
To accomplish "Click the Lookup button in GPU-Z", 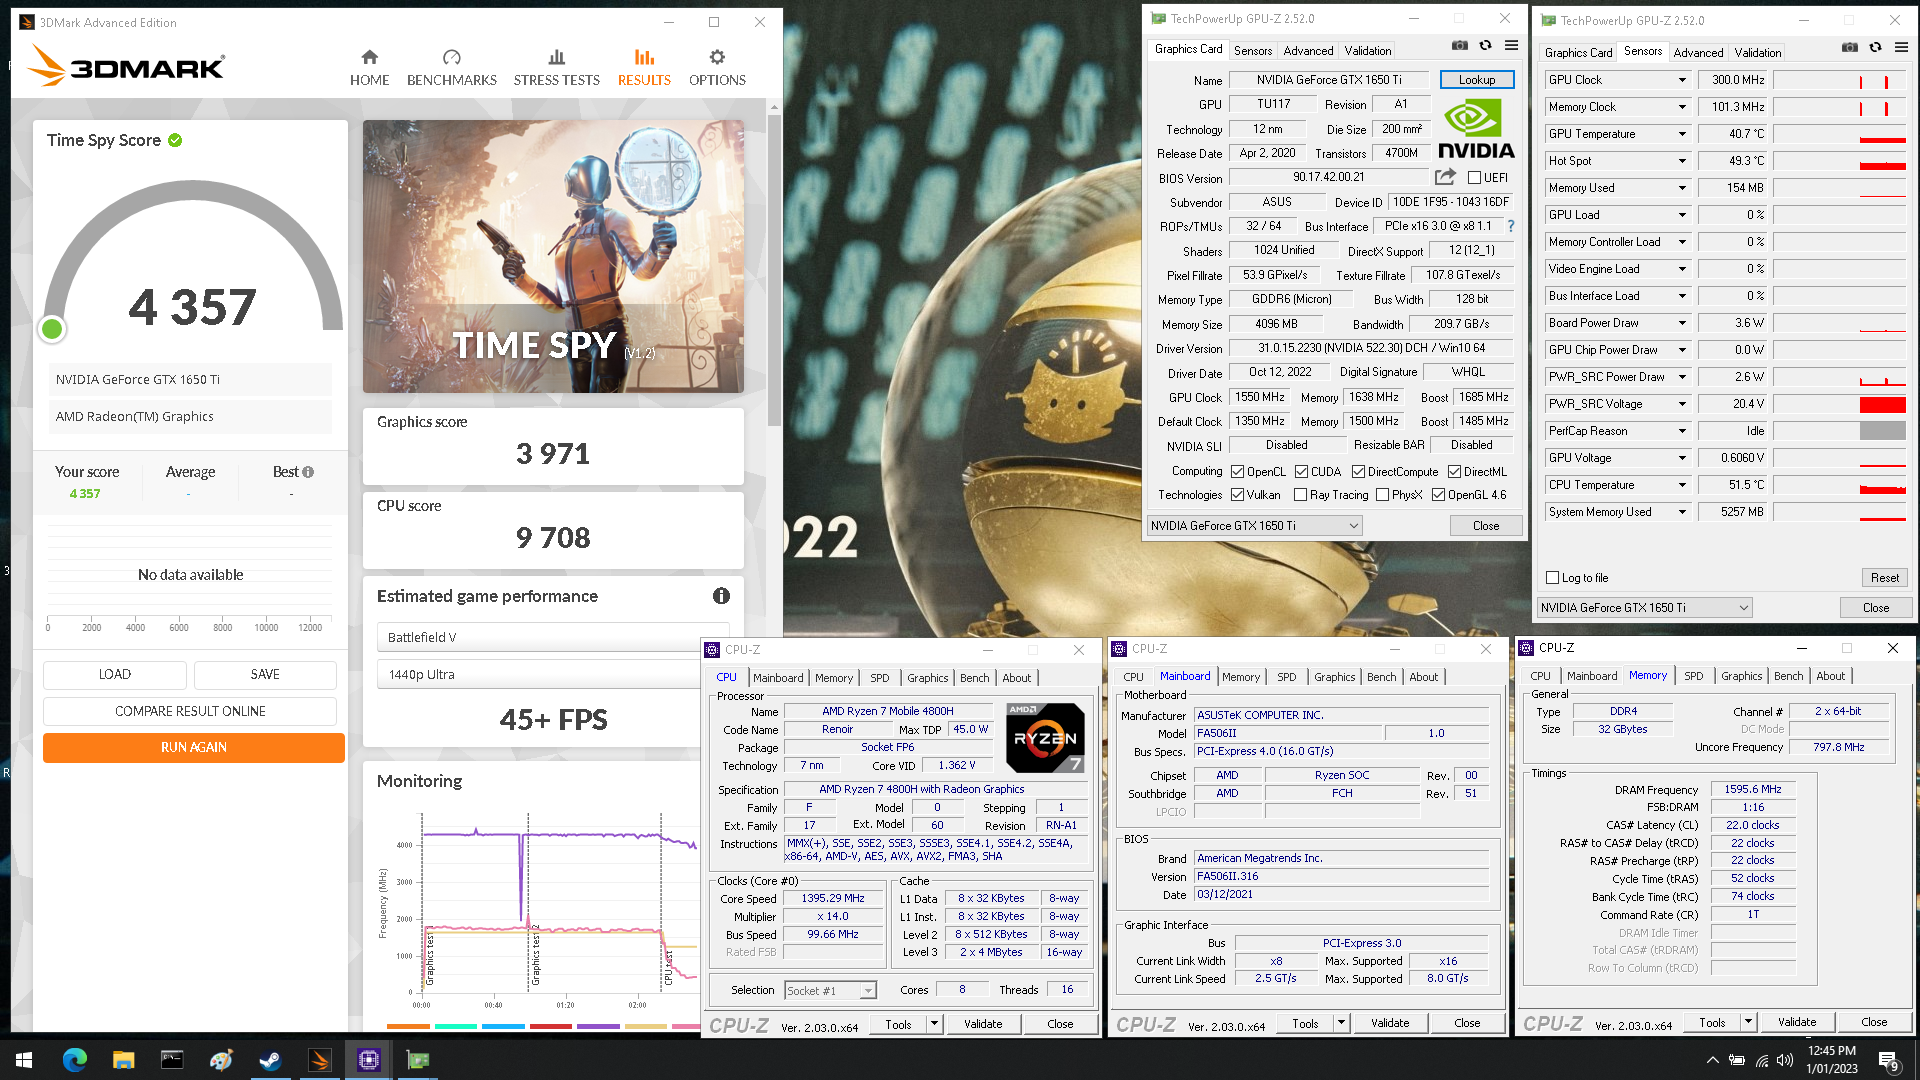I will coord(1477,80).
